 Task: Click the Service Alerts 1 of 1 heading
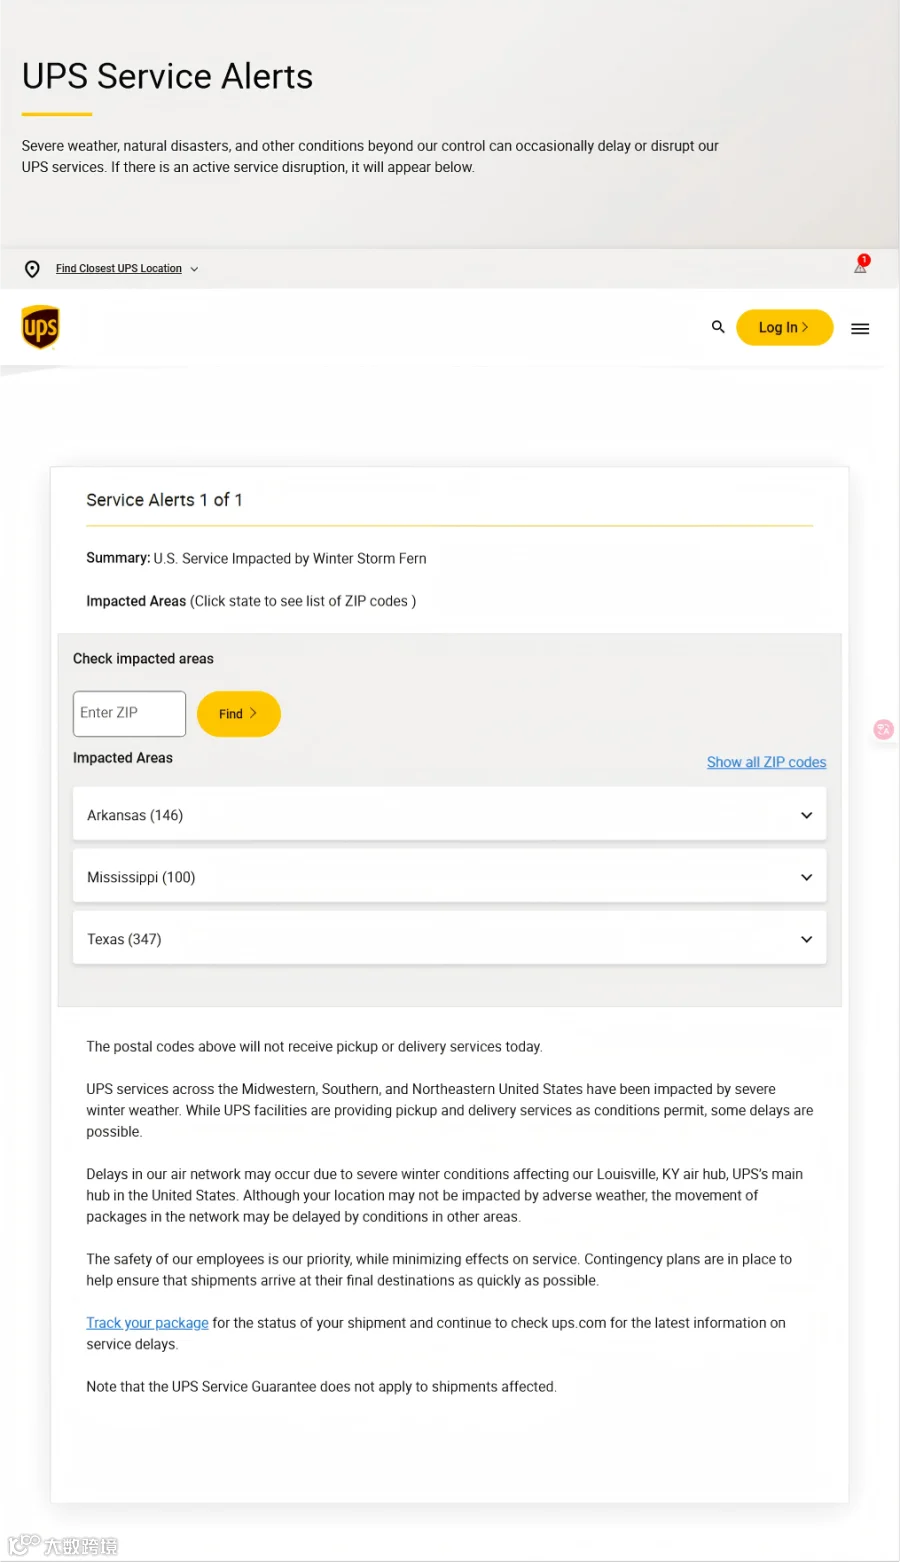pos(164,500)
